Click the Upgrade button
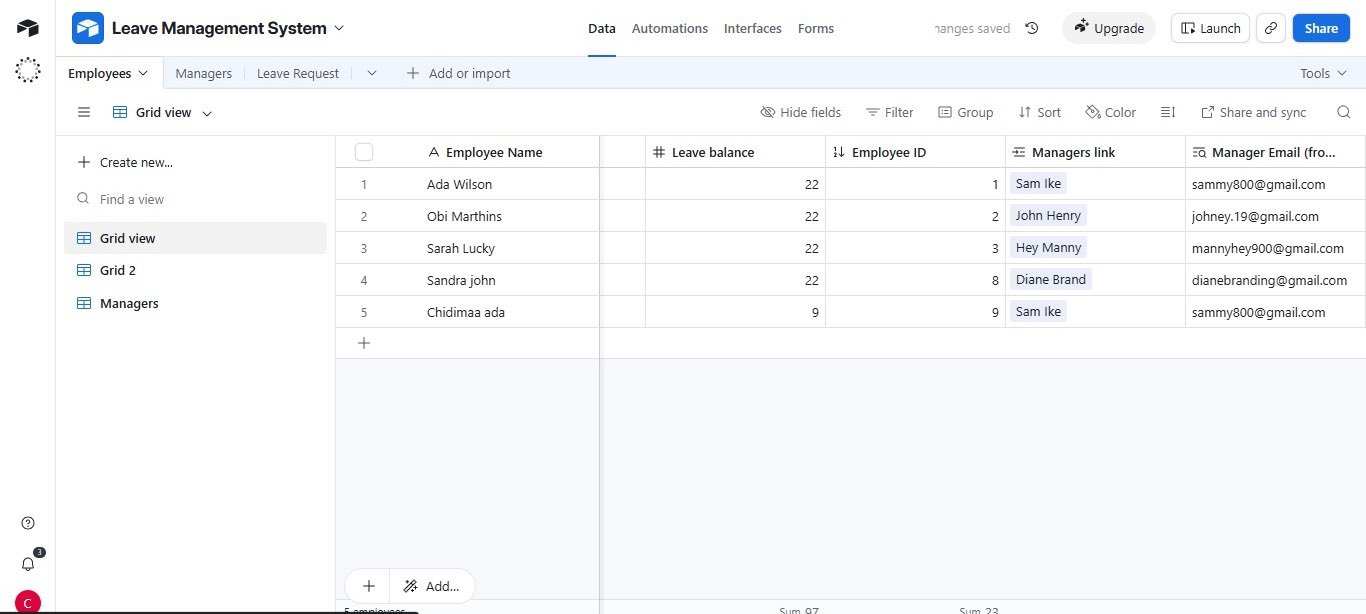This screenshot has height=614, width=1366. (x=1108, y=28)
